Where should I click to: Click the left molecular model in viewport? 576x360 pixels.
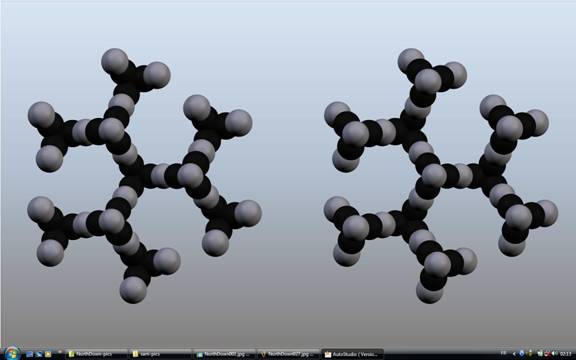144,176
